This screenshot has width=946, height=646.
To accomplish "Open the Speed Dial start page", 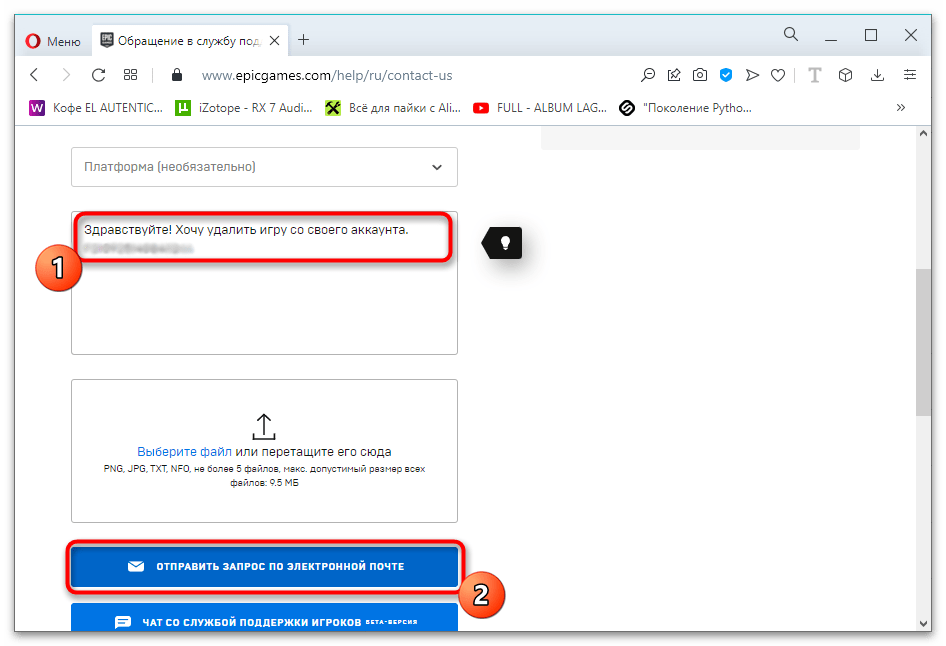I will (130, 75).
